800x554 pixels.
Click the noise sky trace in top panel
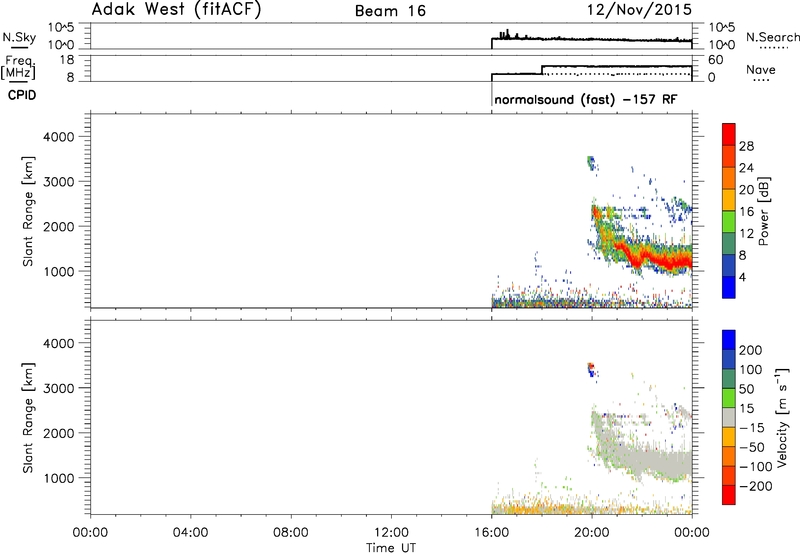pos(592,39)
